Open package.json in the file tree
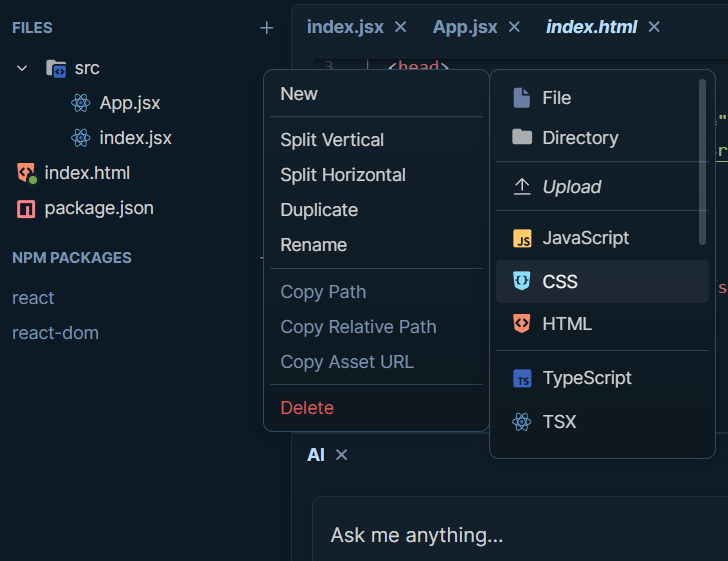 pos(99,208)
